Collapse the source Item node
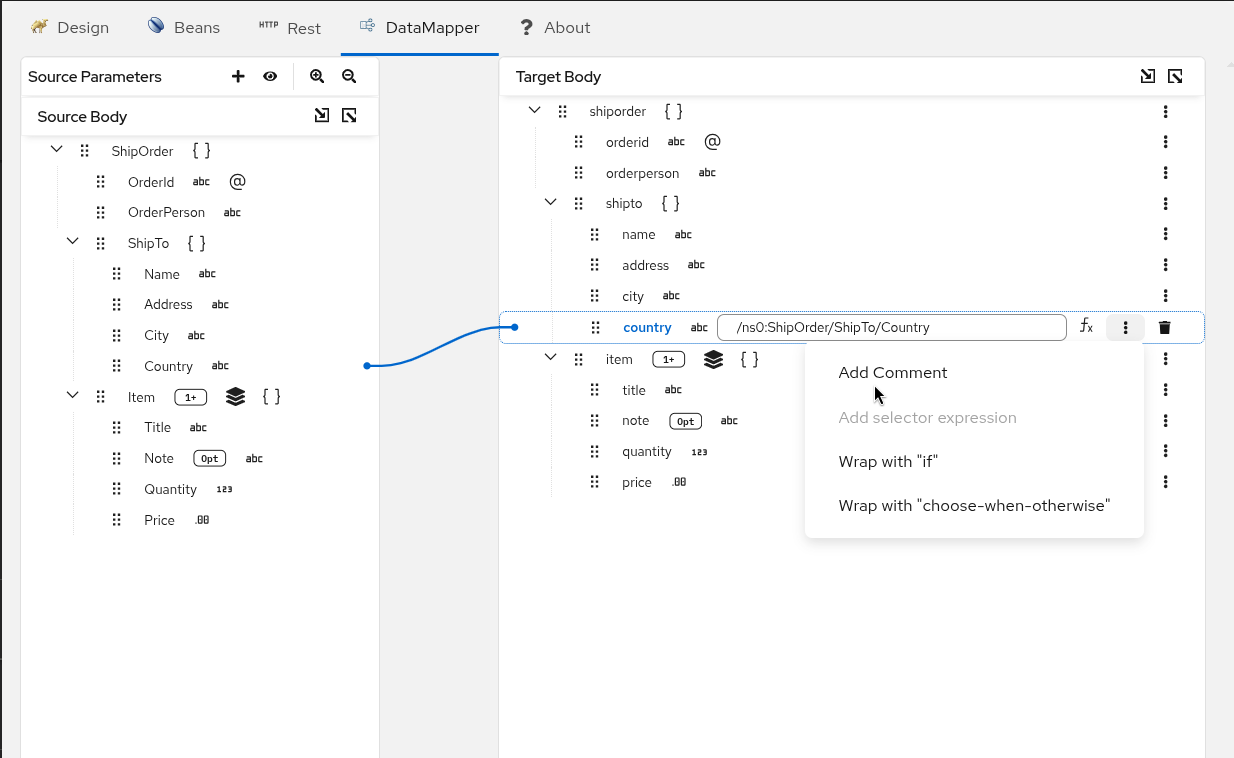The image size is (1234, 758). (x=73, y=396)
